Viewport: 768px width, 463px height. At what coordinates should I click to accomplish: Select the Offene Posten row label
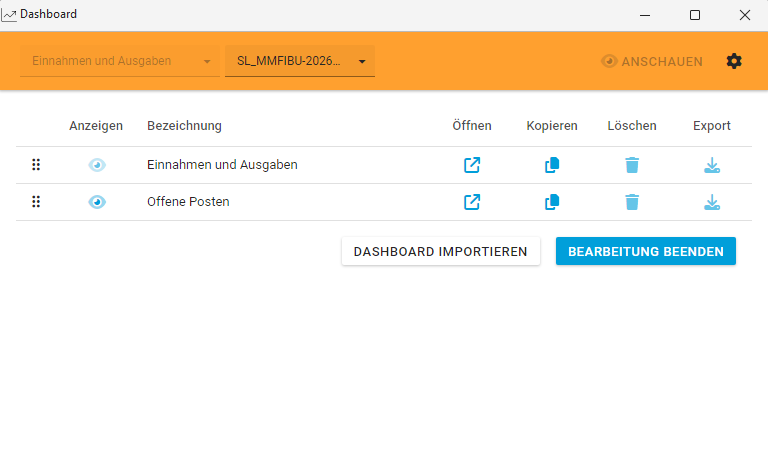[x=188, y=202]
